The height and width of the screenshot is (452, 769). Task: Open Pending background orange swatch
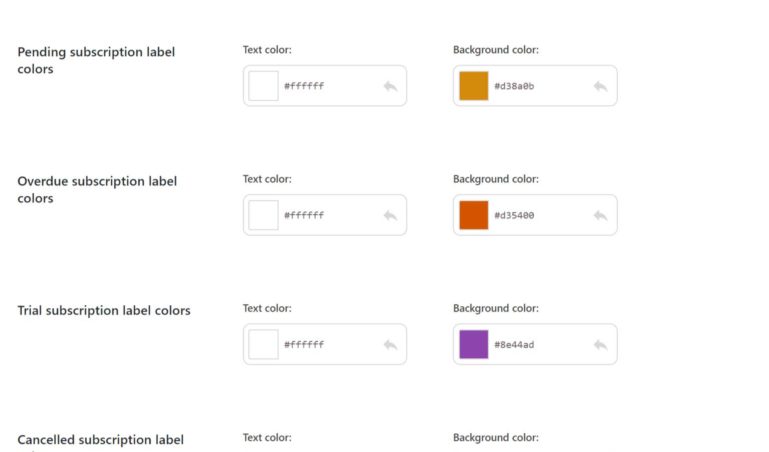pos(473,86)
